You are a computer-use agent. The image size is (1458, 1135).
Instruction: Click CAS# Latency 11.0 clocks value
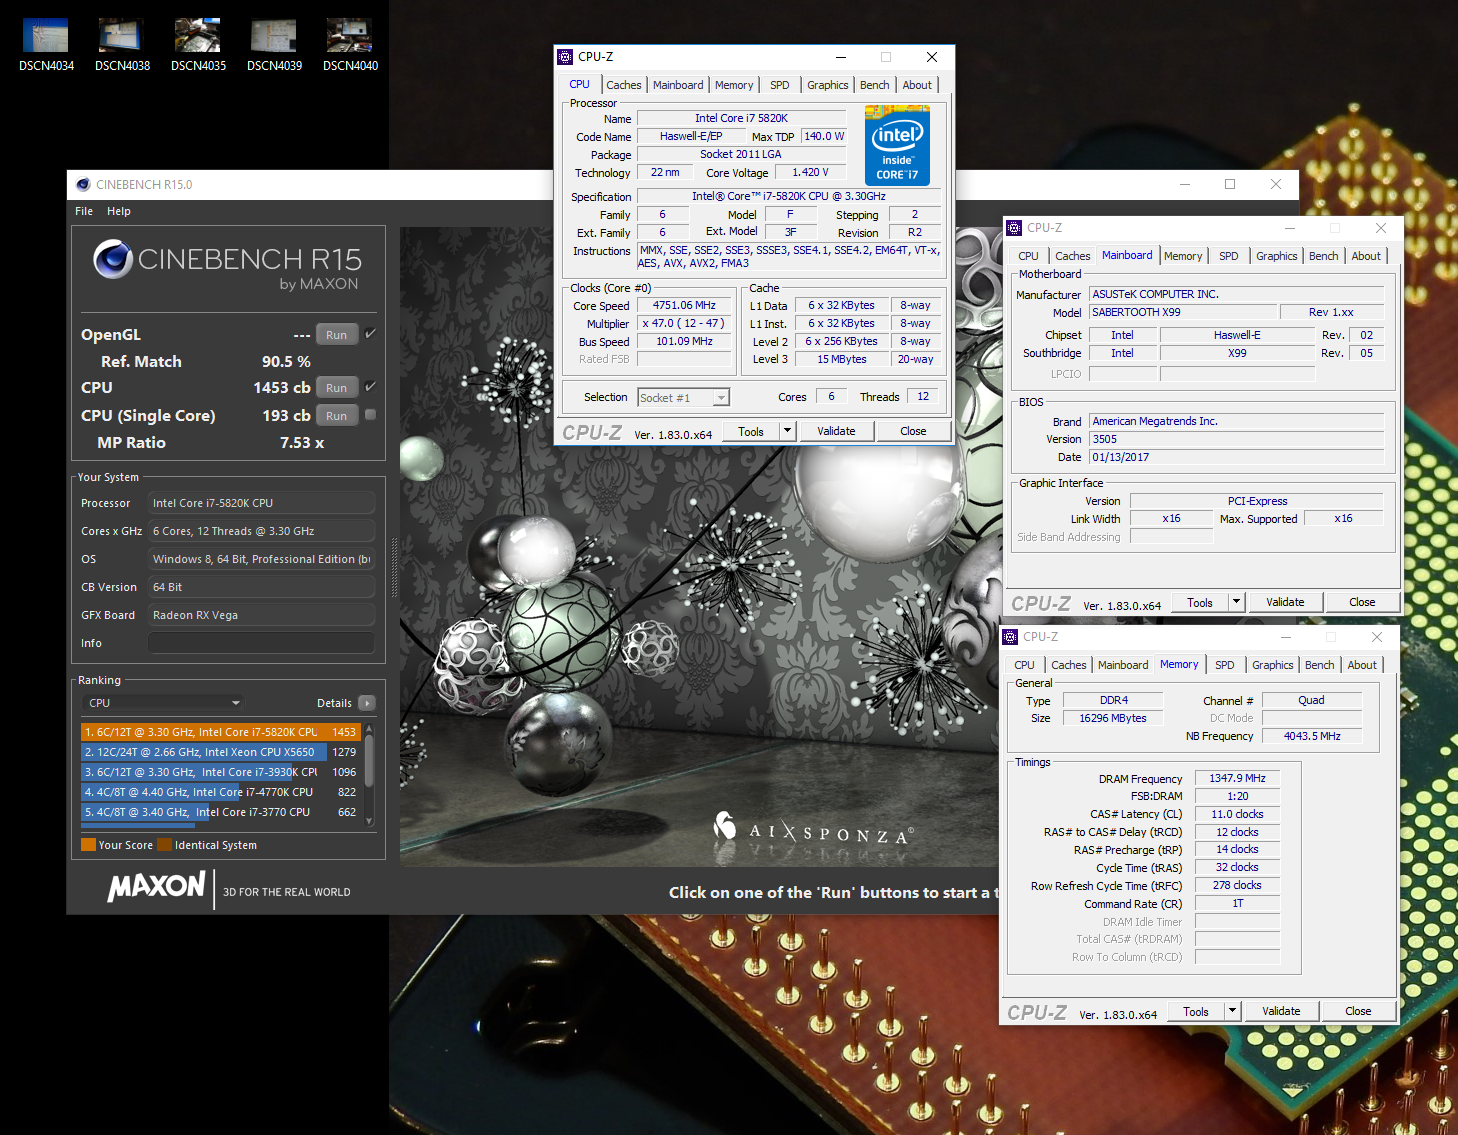(x=1237, y=814)
